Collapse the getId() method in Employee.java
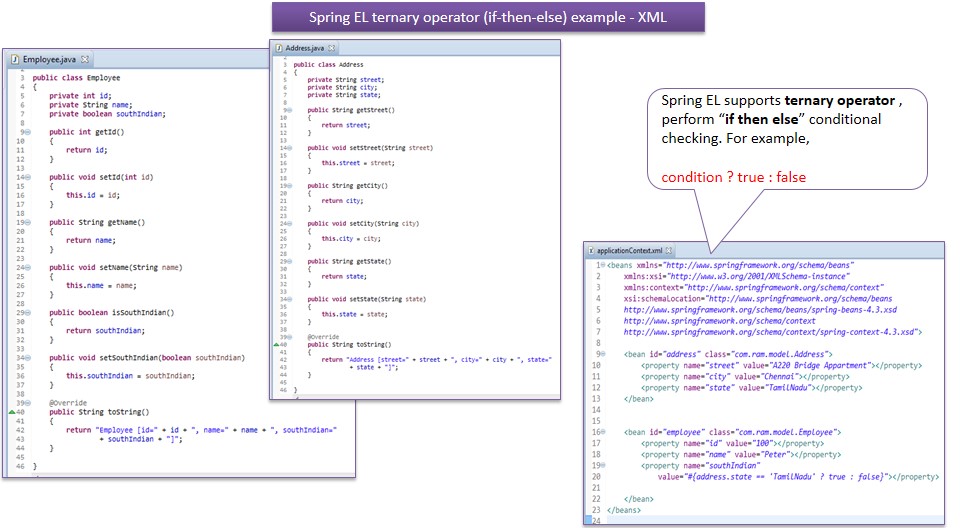Viewport: 960px width, 528px height. point(28,132)
